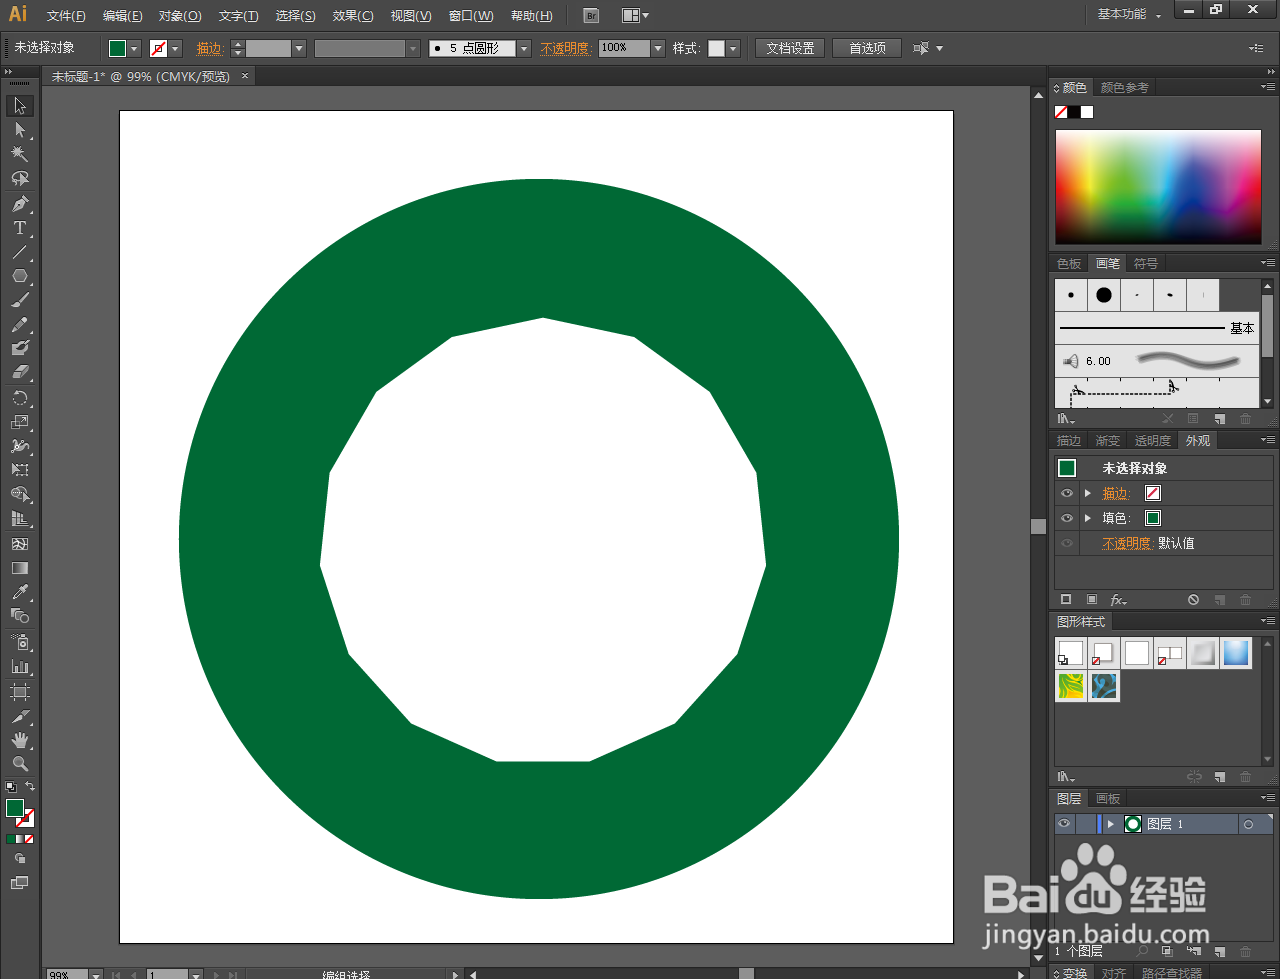
Task: Select the Pencil tool
Action: [20, 325]
